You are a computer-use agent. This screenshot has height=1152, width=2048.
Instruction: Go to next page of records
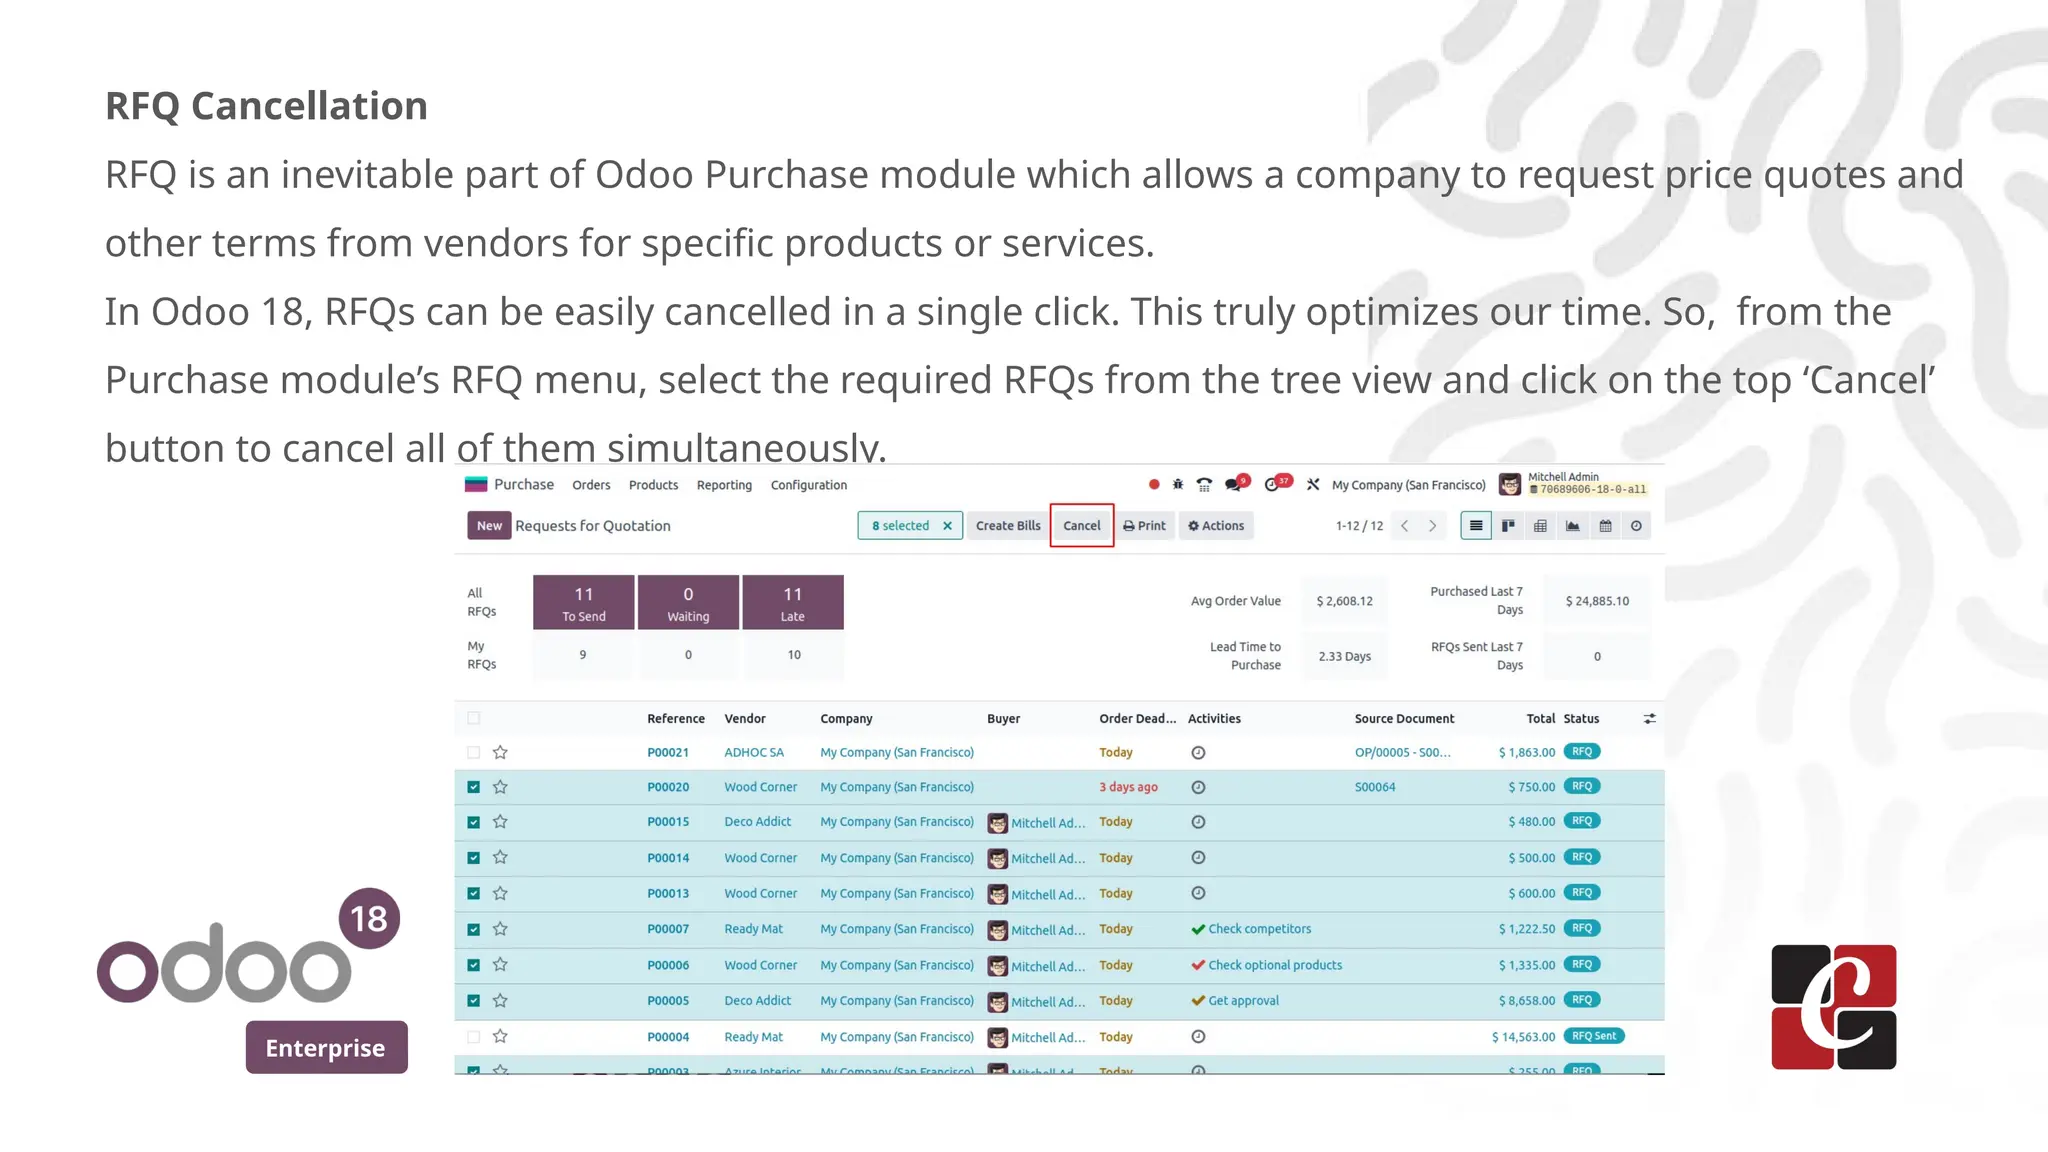click(1432, 526)
